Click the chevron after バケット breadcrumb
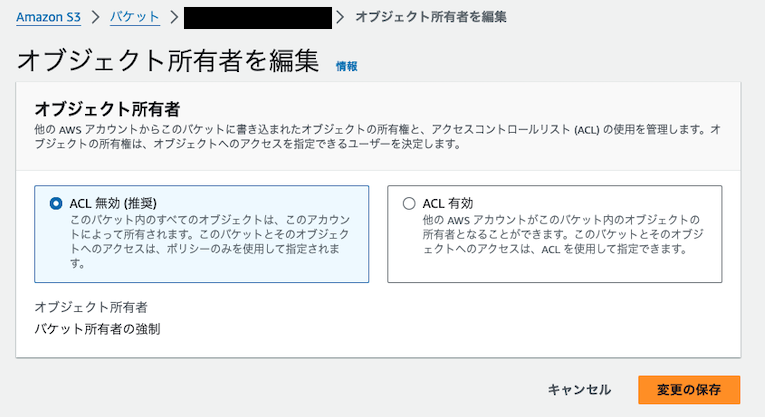The width and height of the screenshot is (765, 417). 174,18
